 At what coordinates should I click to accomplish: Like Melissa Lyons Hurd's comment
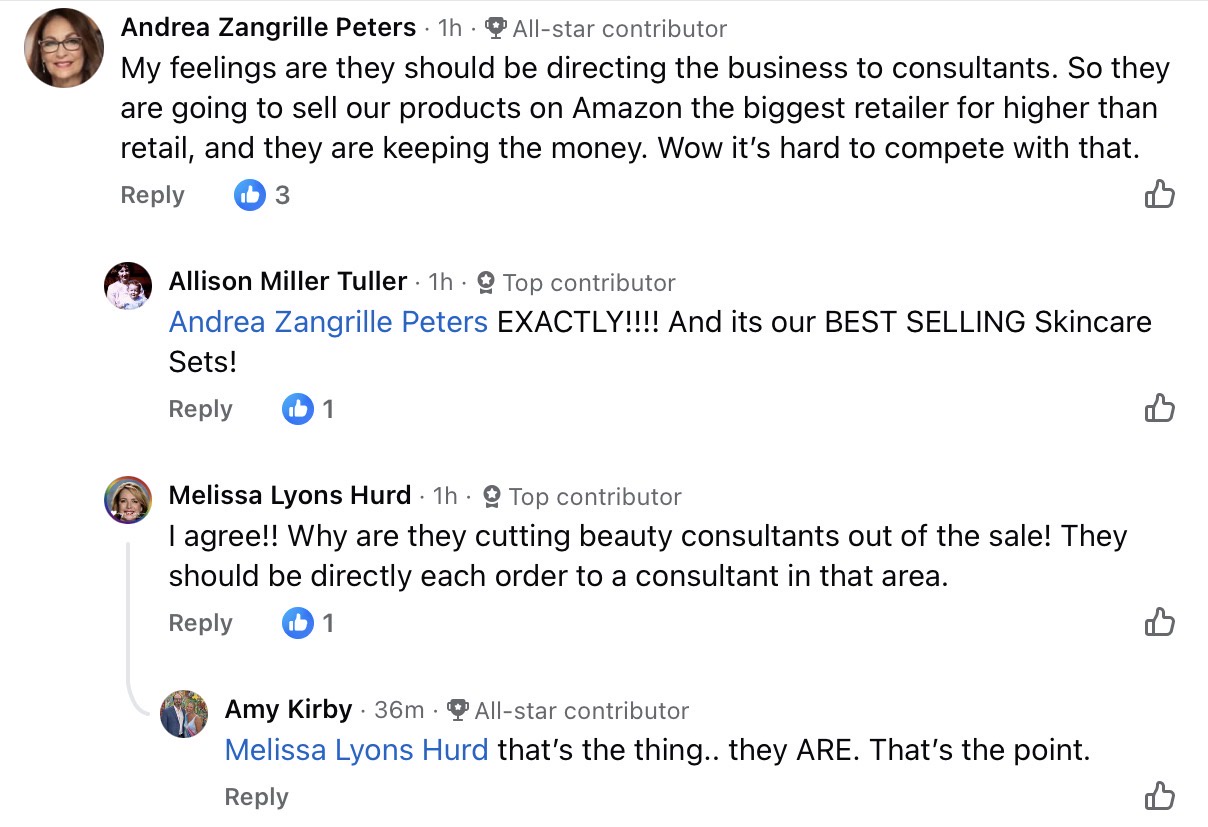tap(1159, 622)
